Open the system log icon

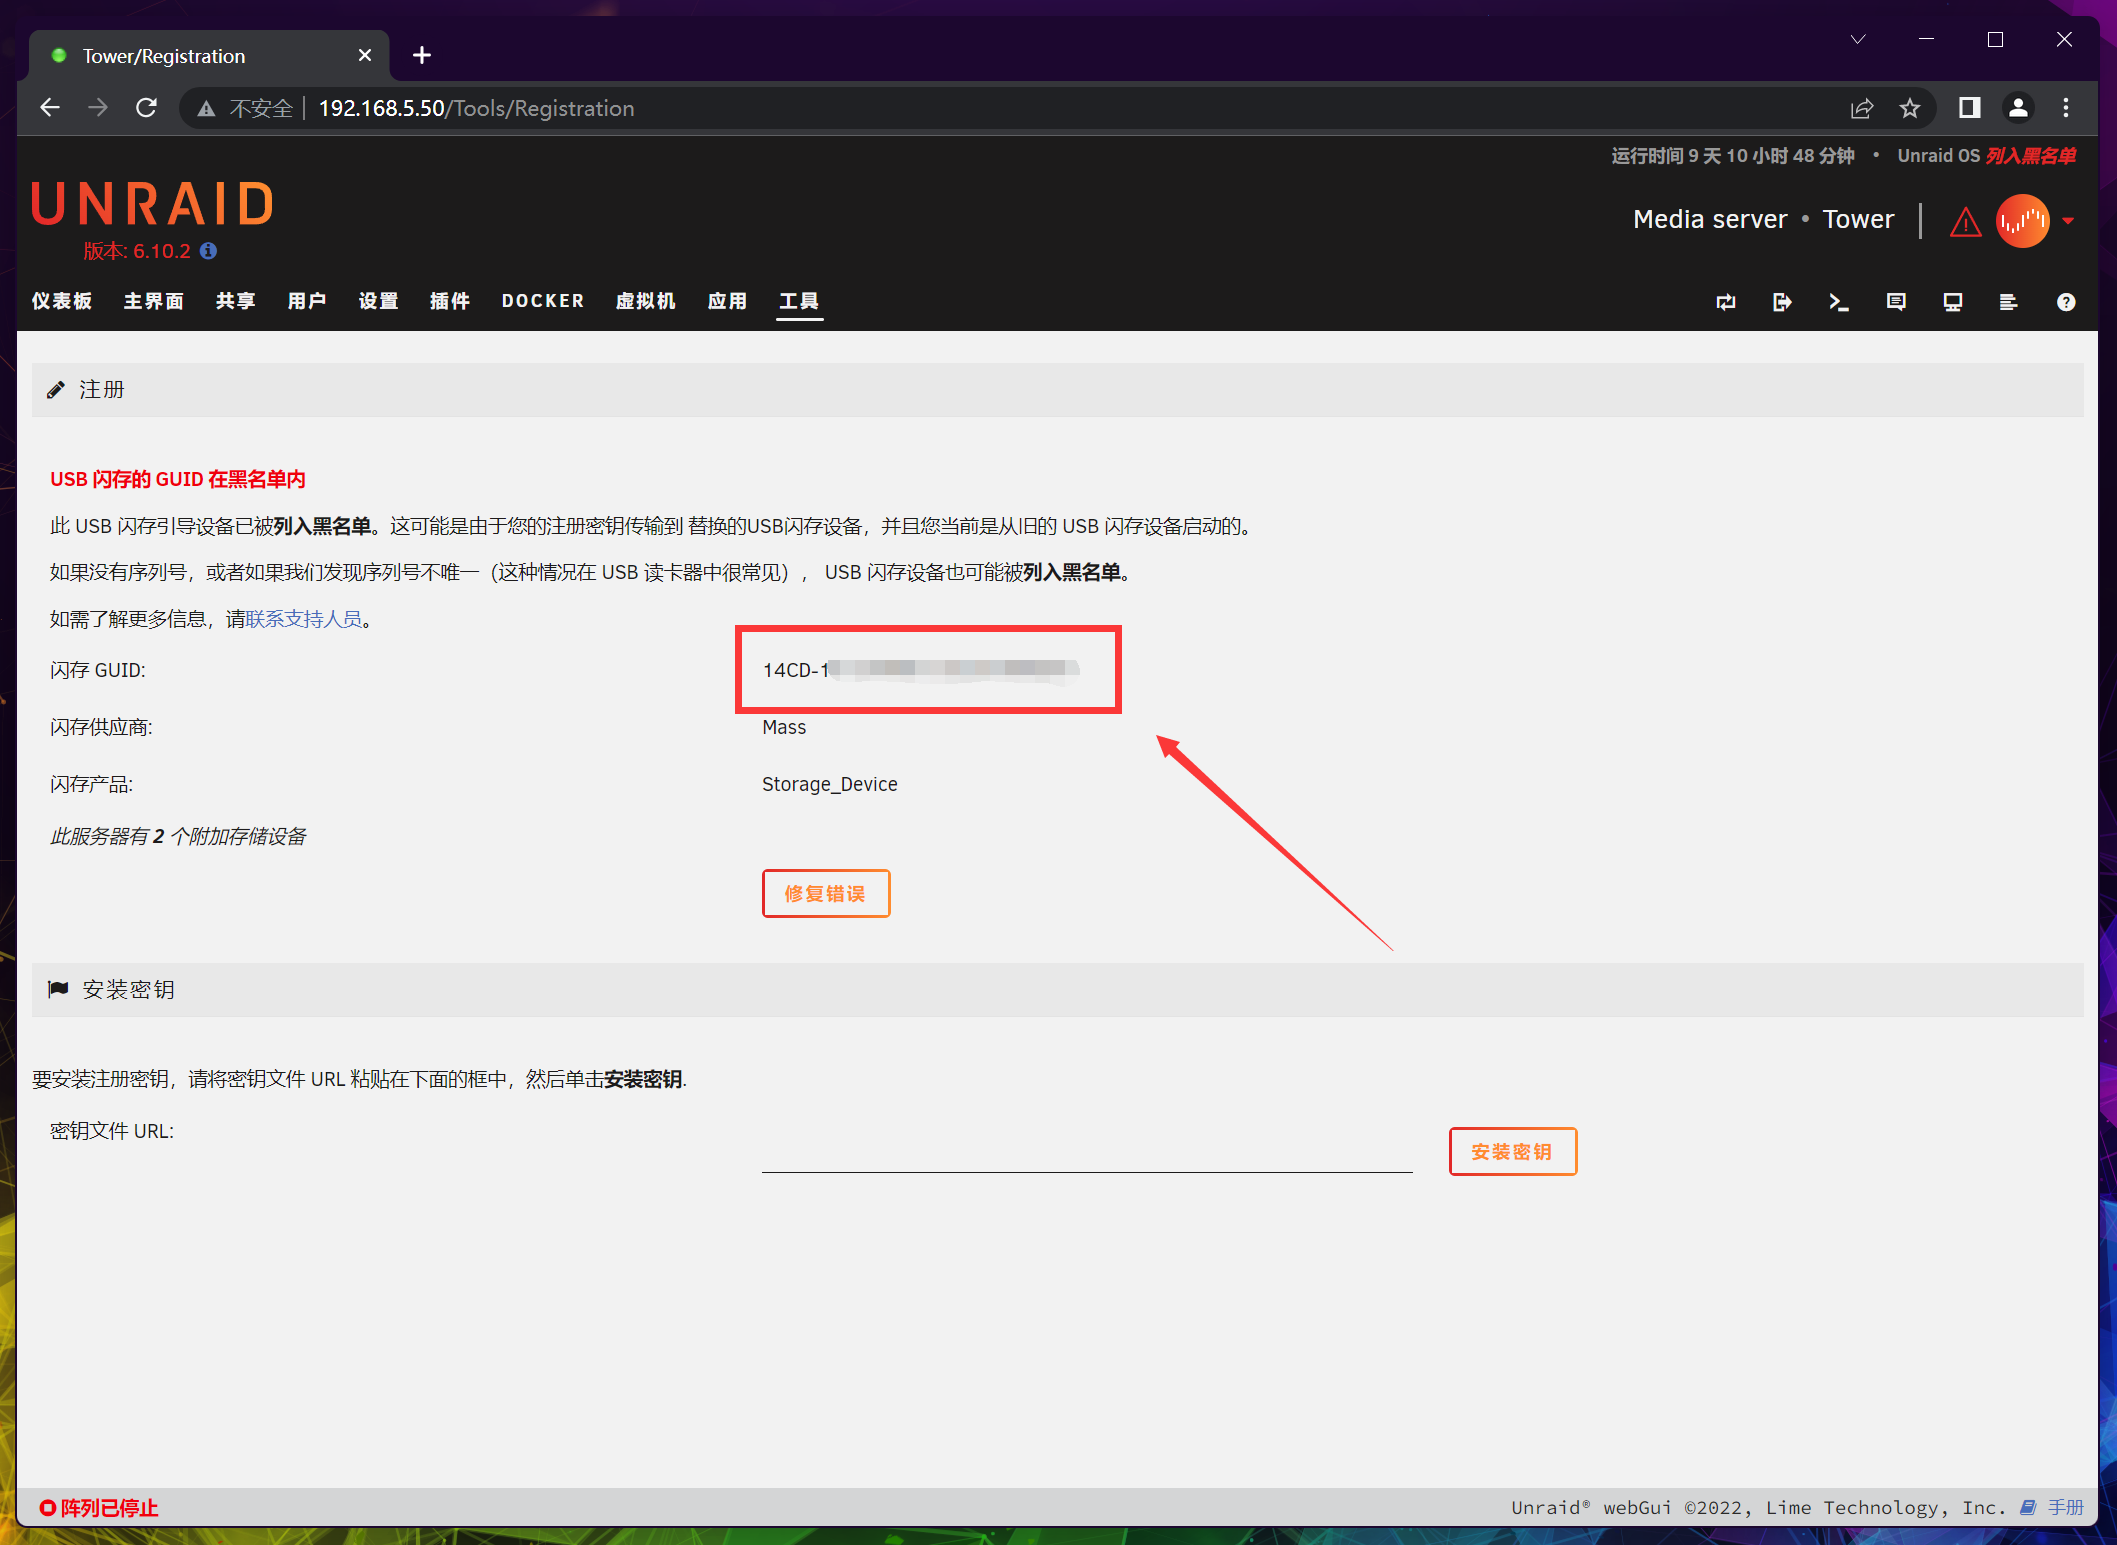pyautogui.click(x=2008, y=302)
